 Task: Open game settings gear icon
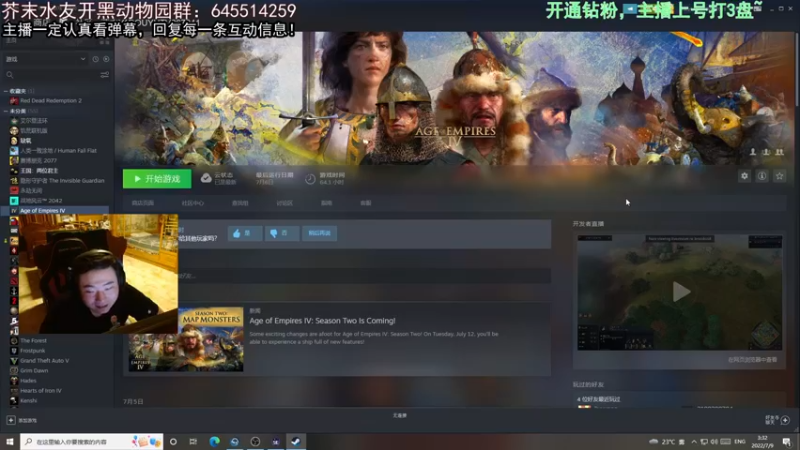(x=744, y=176)
